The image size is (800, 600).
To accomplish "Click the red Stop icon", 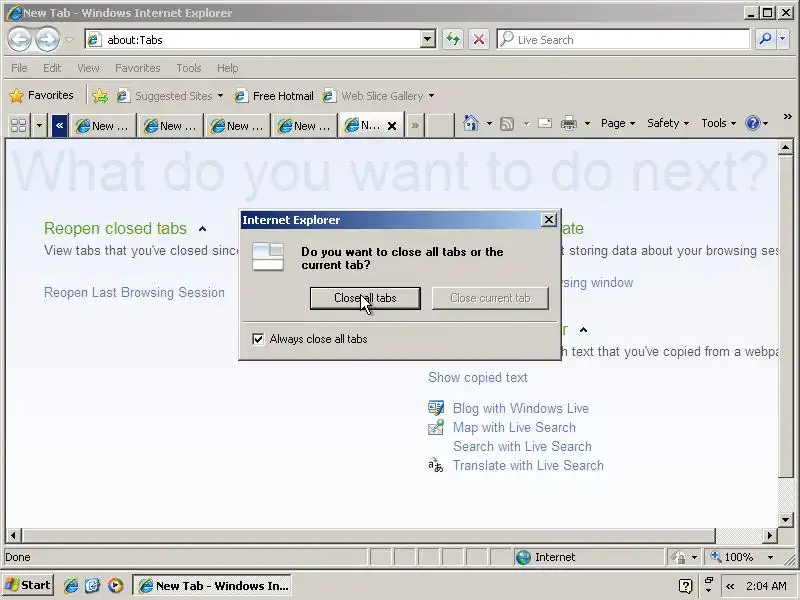I will tap(479, 39).
